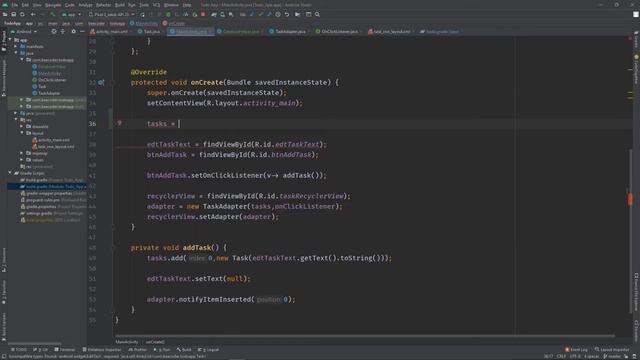
Task: Click the line separator in status bar
Action: tap(561, 356)
